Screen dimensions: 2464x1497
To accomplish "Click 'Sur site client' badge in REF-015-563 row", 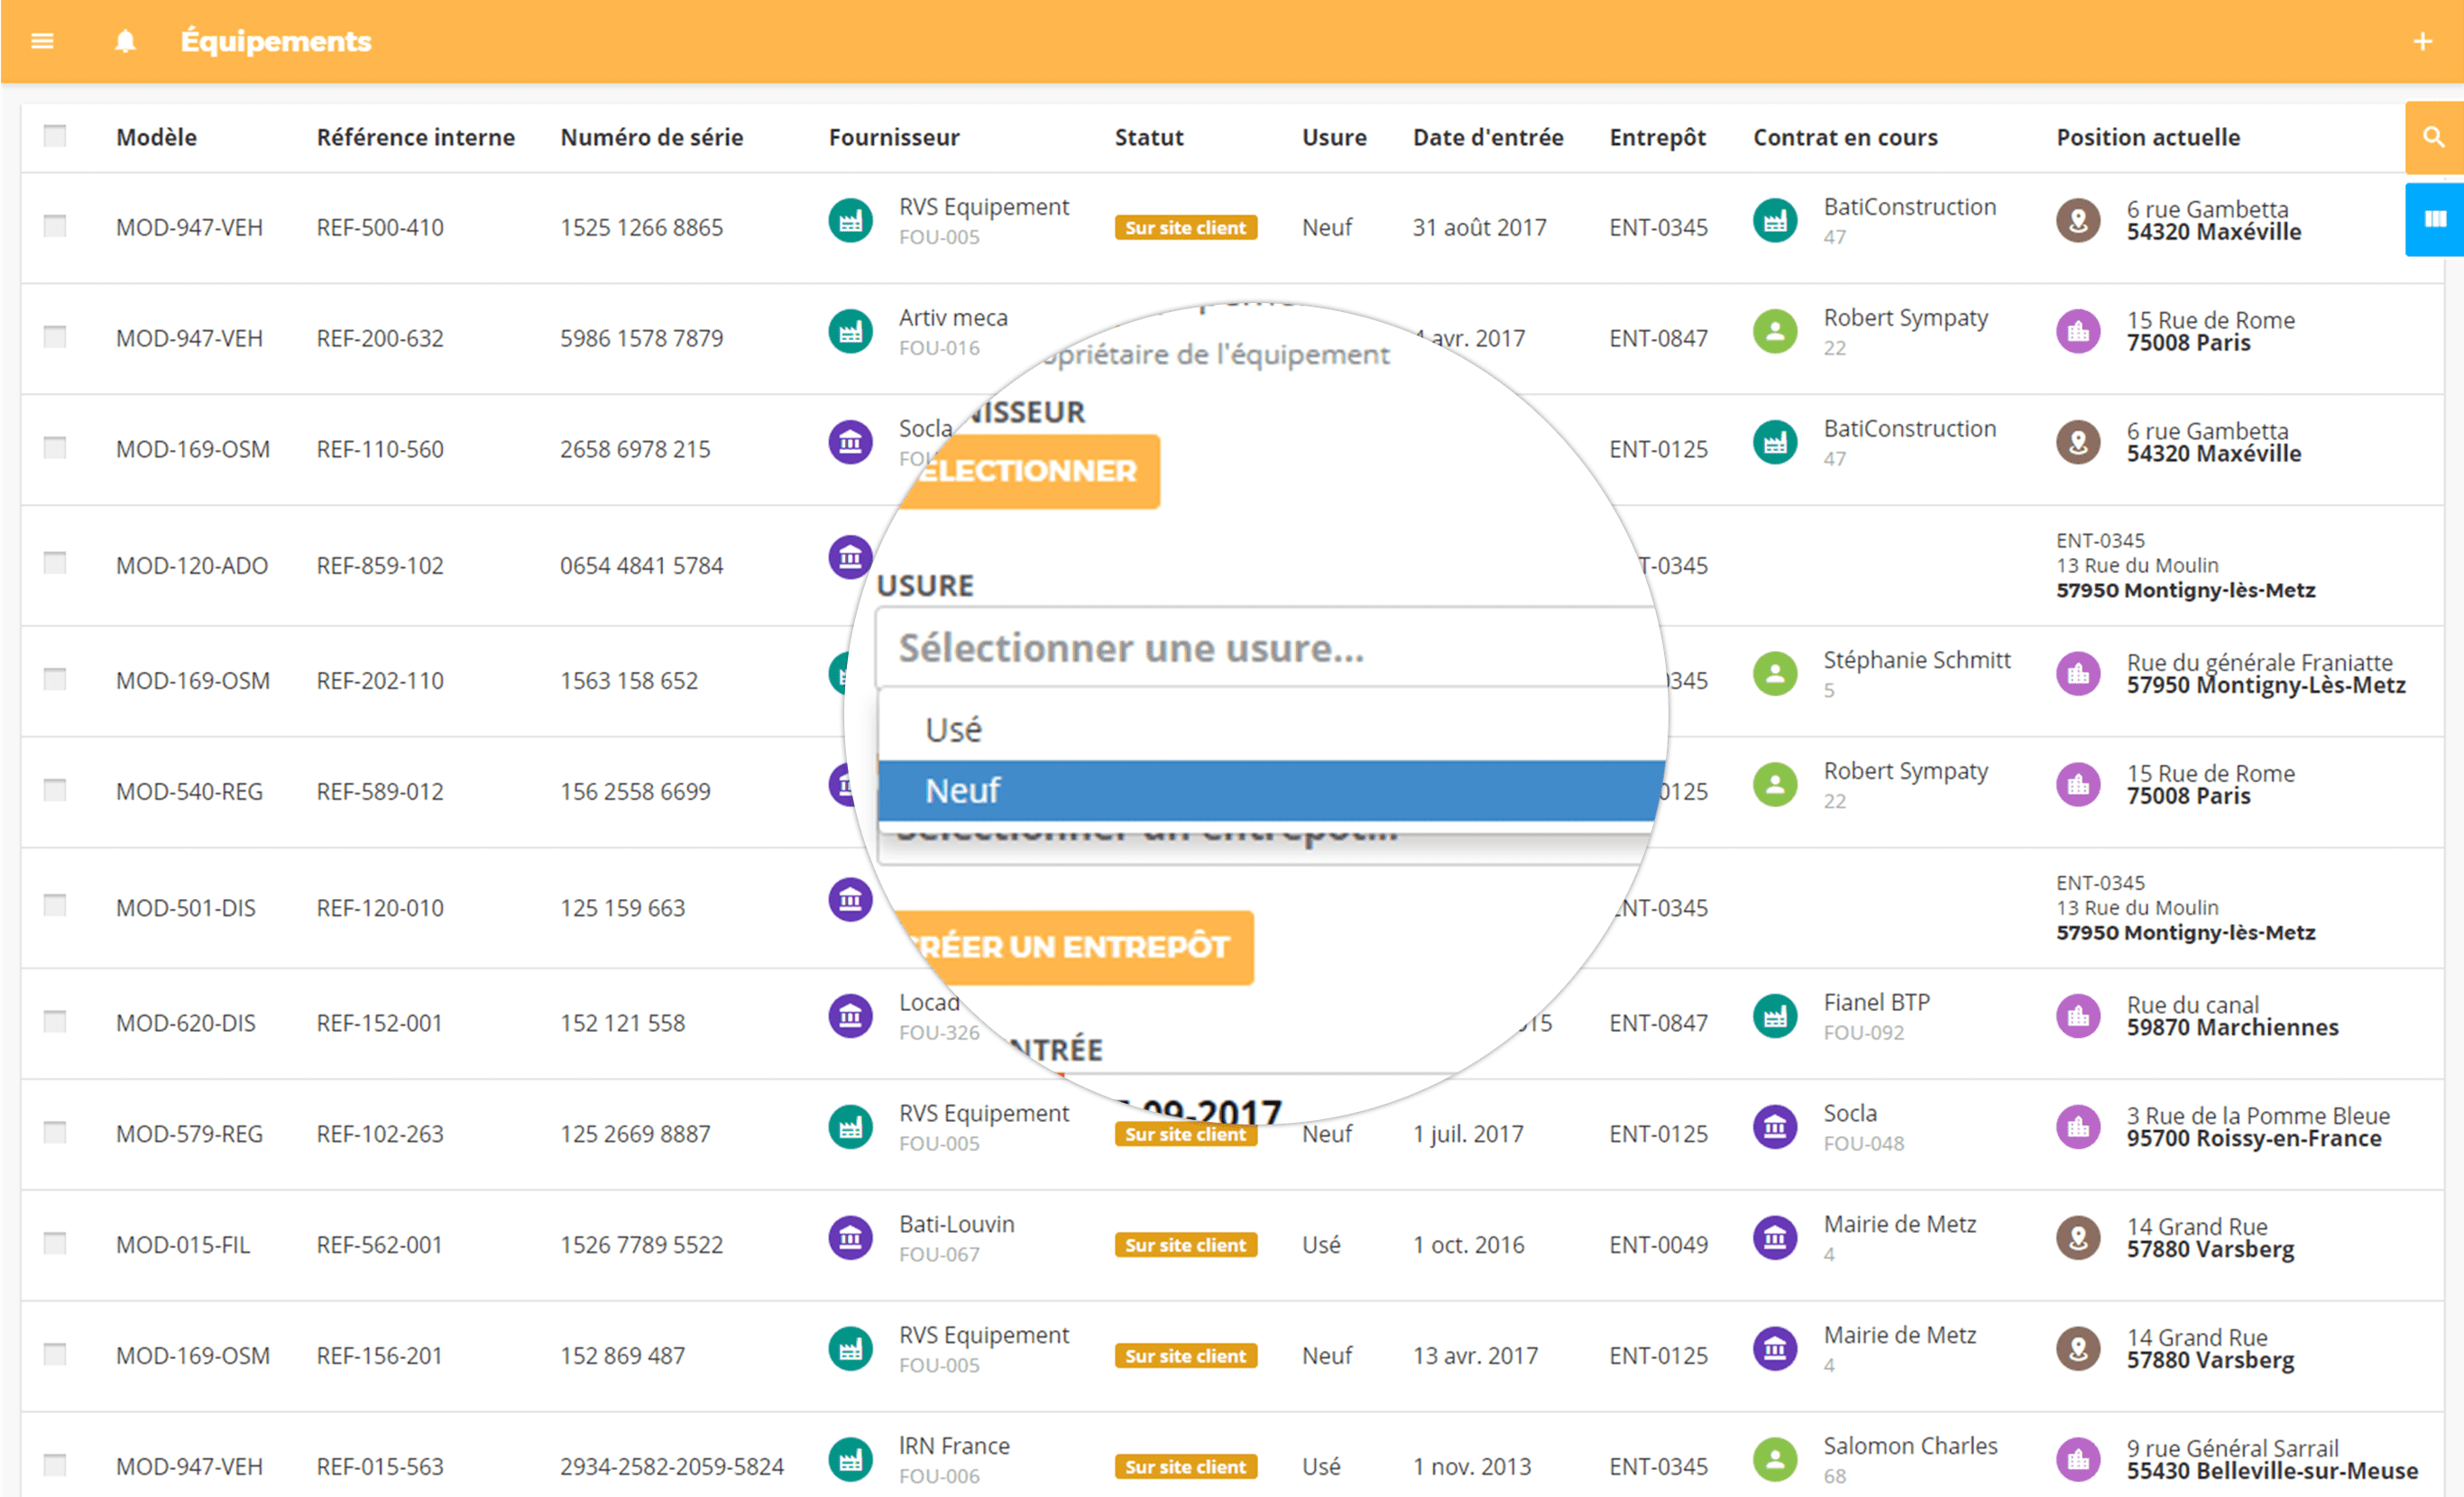I will coord(1185,1467).
